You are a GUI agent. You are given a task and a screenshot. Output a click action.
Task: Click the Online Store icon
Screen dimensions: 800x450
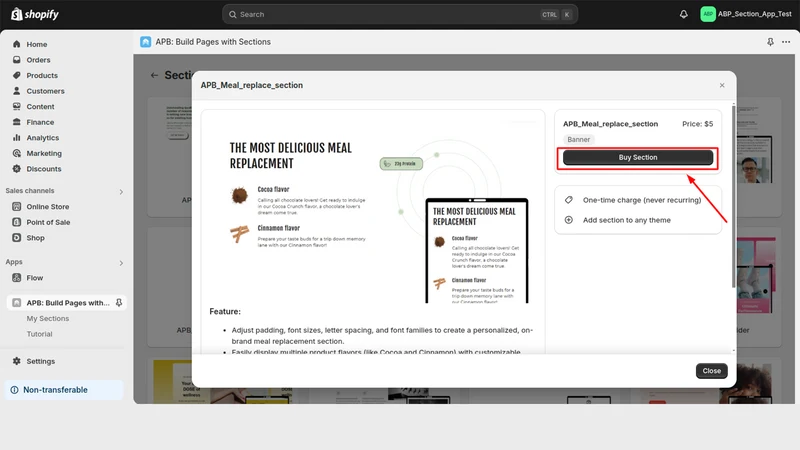tap(17, 207)
